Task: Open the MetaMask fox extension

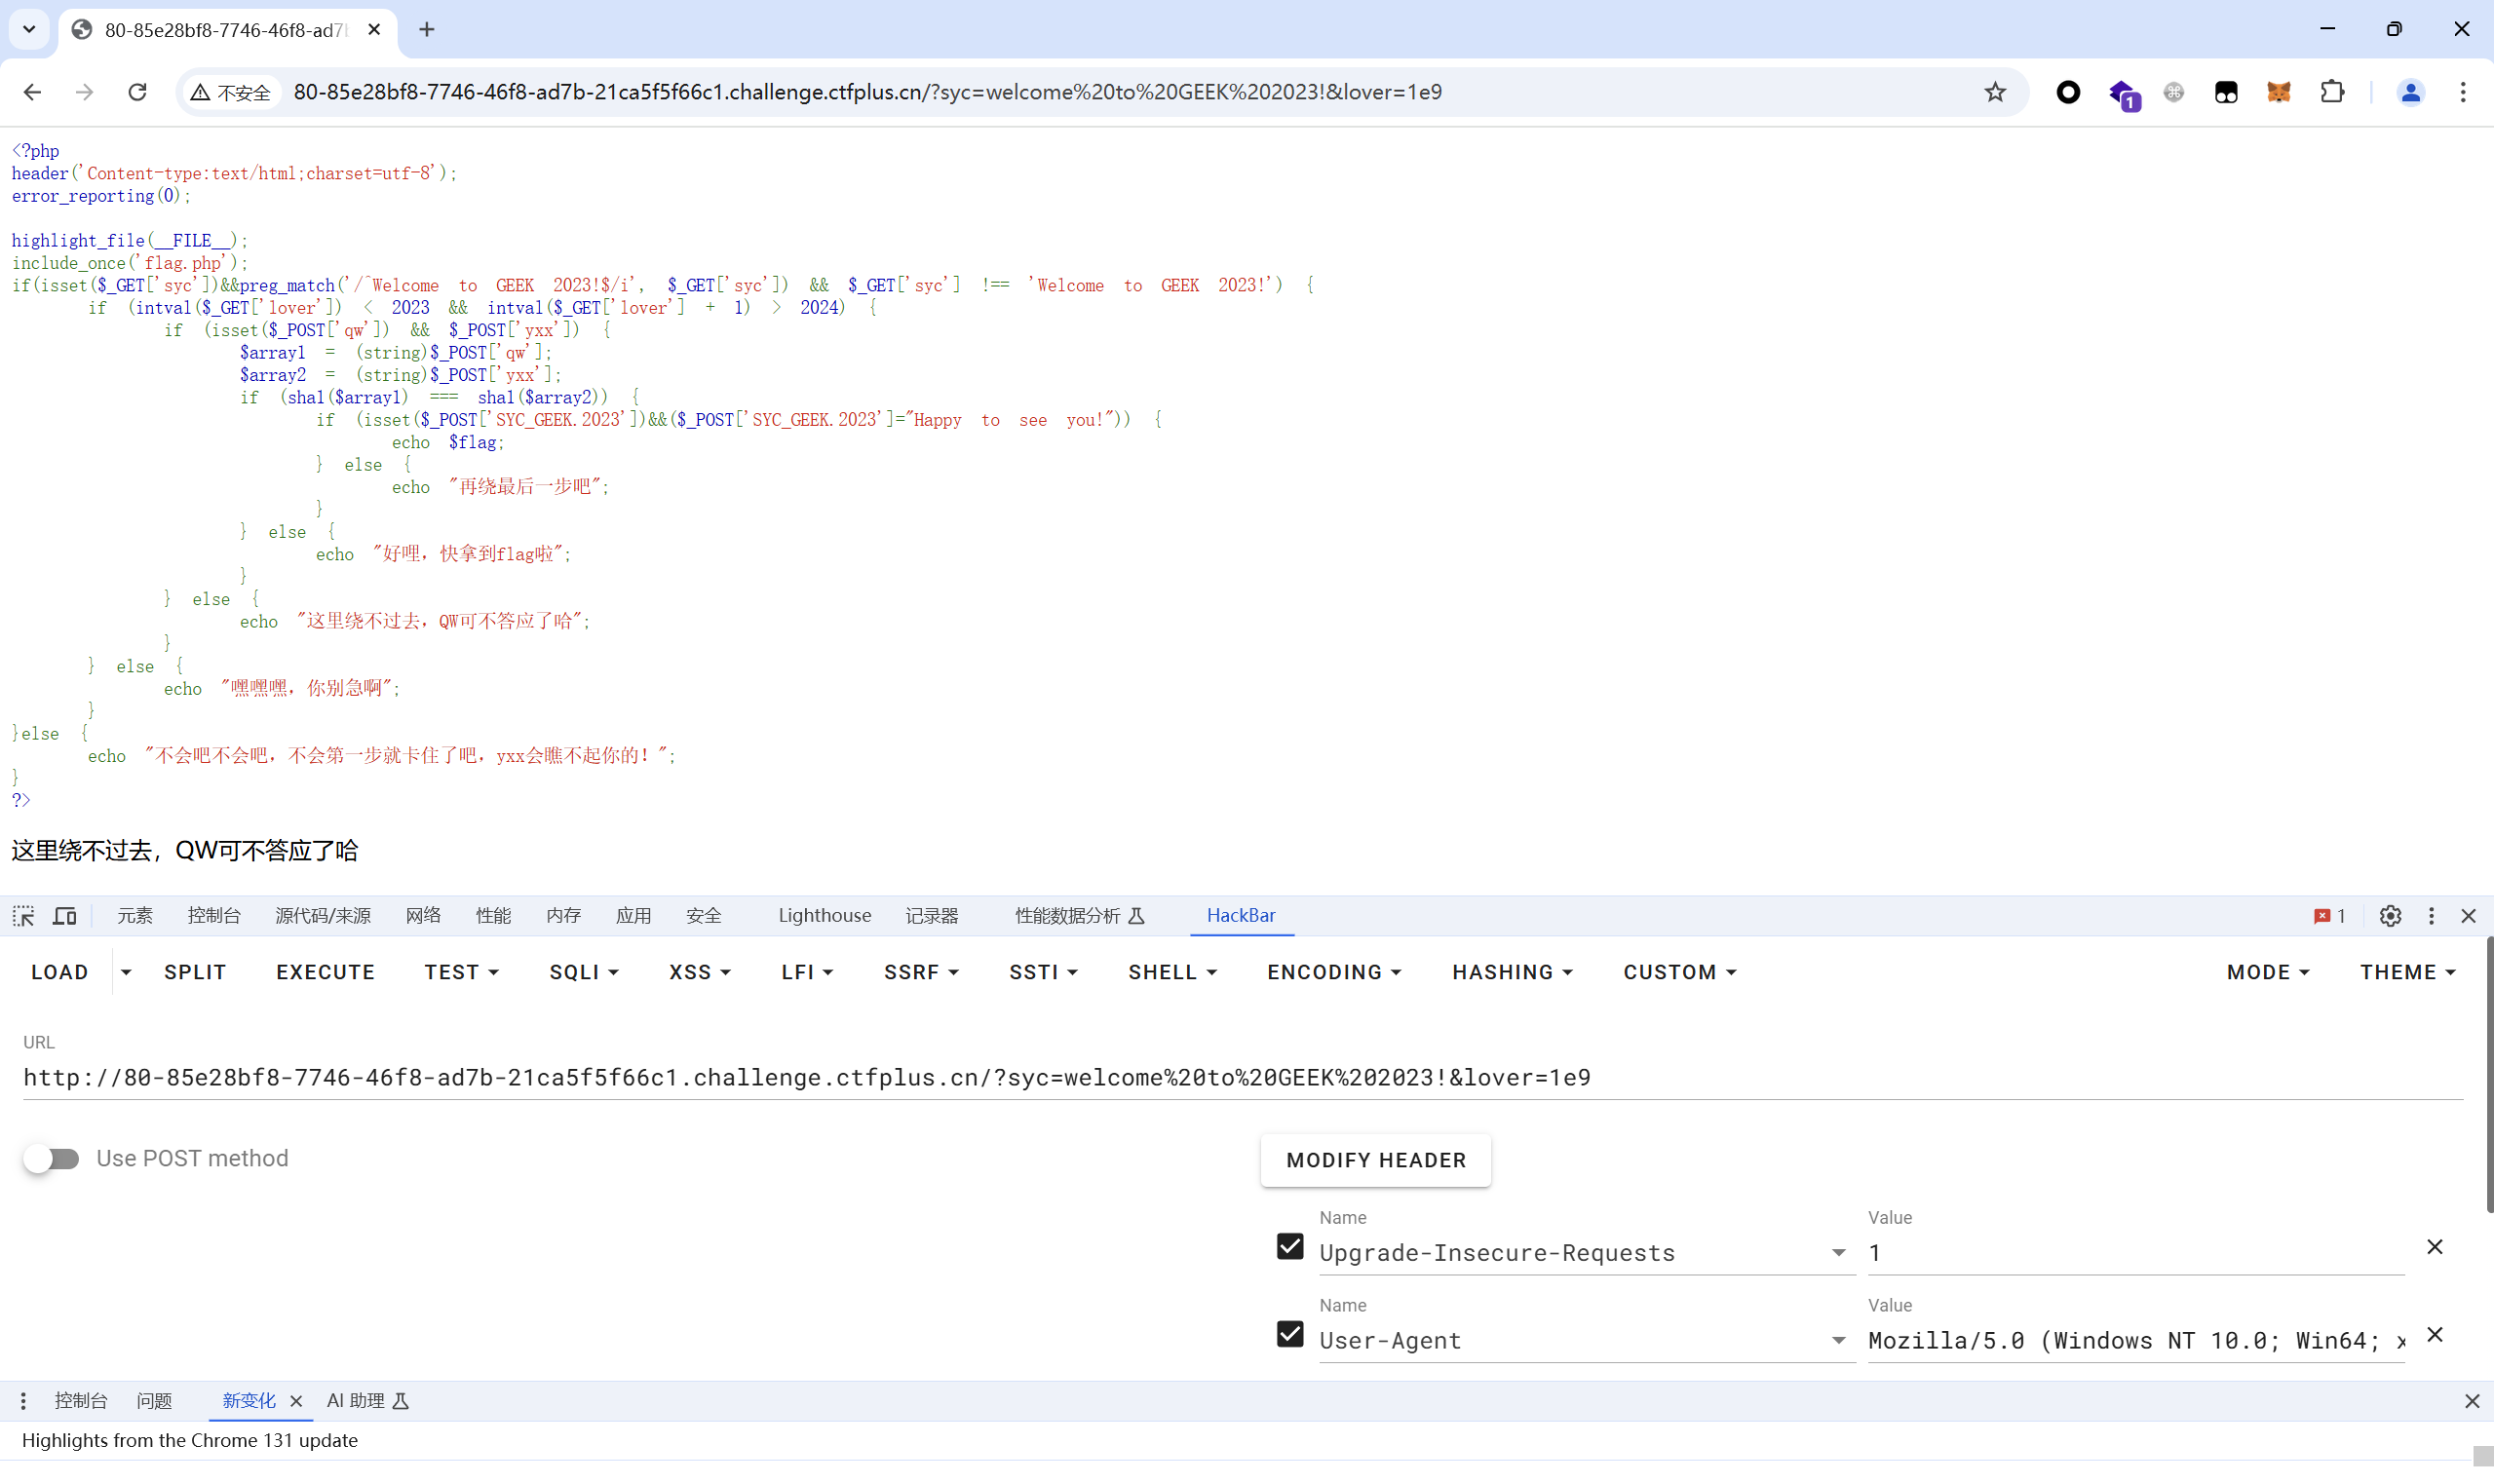Action: click(2279, 92)
